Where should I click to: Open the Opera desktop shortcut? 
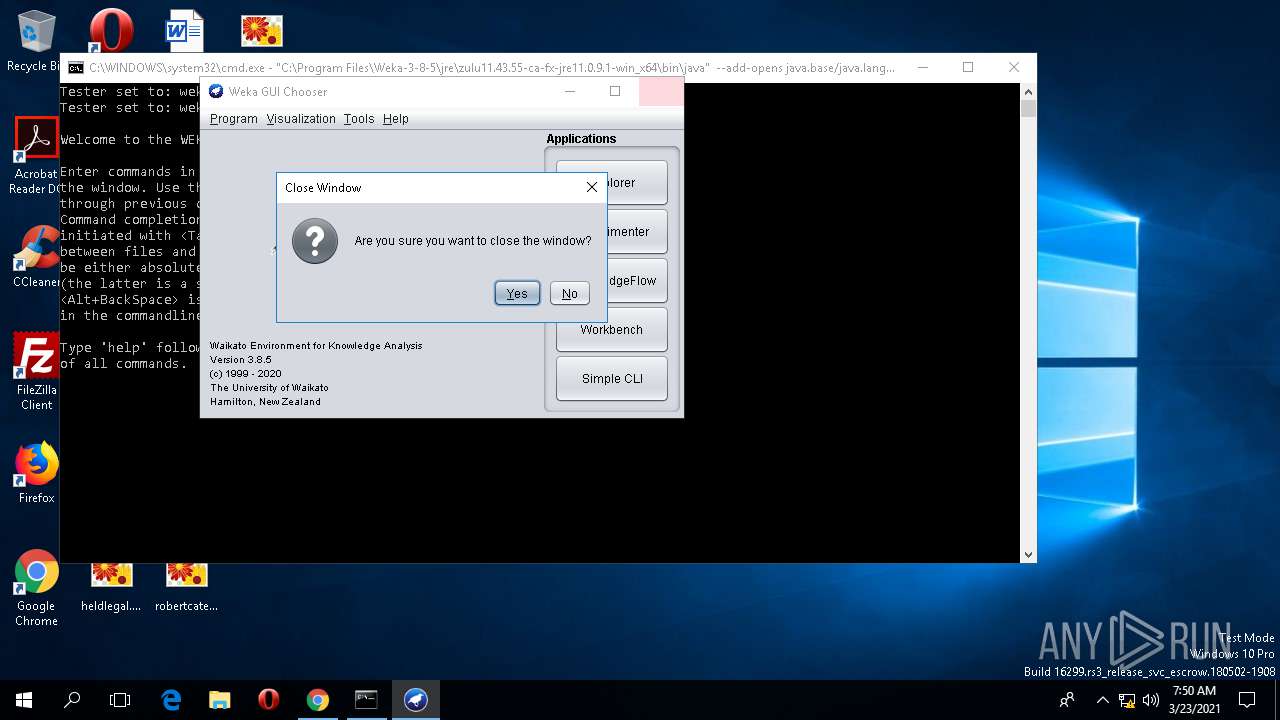[111, 30]
